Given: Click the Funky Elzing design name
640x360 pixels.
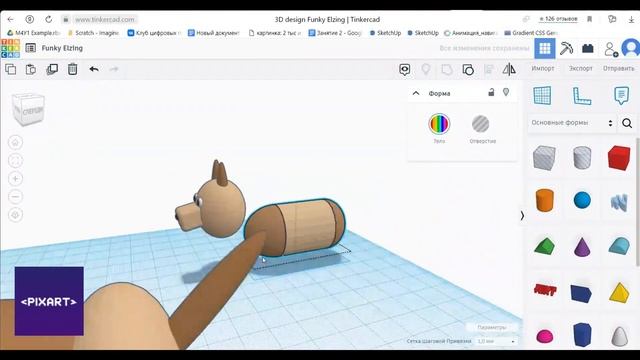Looking at the screenshot, I should point(62,48).
